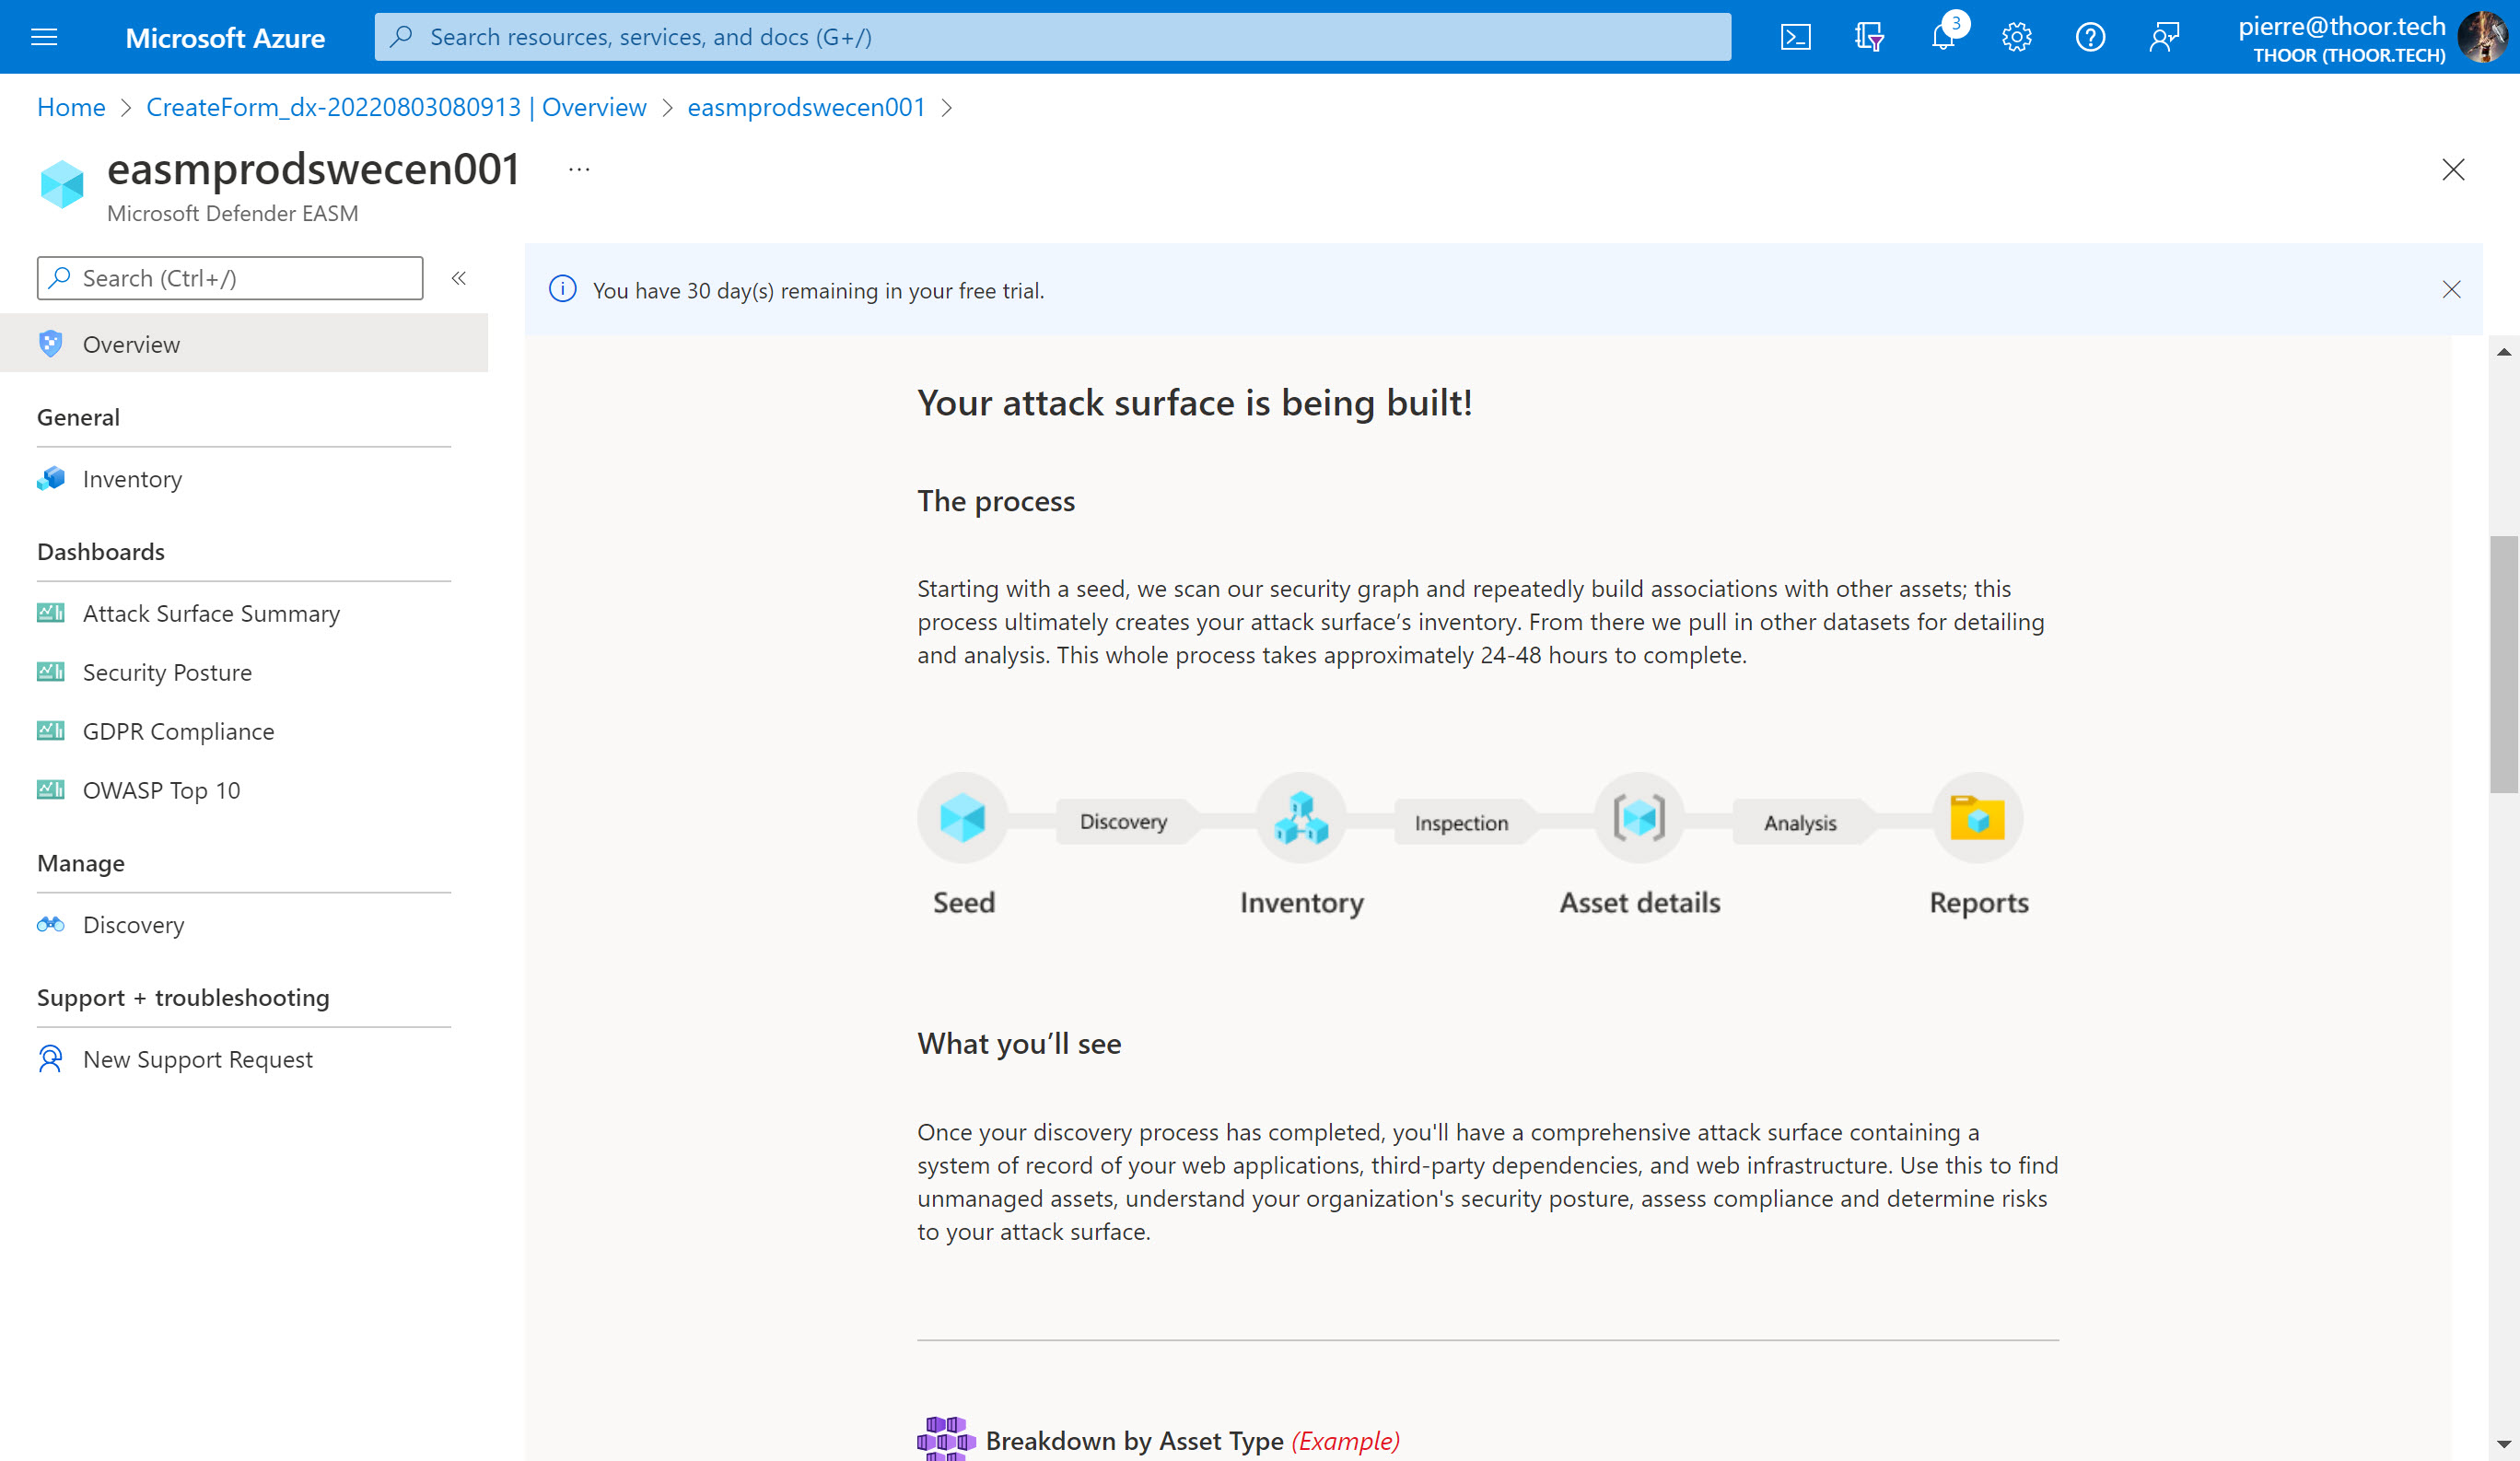Click the 'Breakdown by Asset Type' title text
Image resolution: width=2520 pixels, height=1461 pixels.
click(x=1134, y=1441)
